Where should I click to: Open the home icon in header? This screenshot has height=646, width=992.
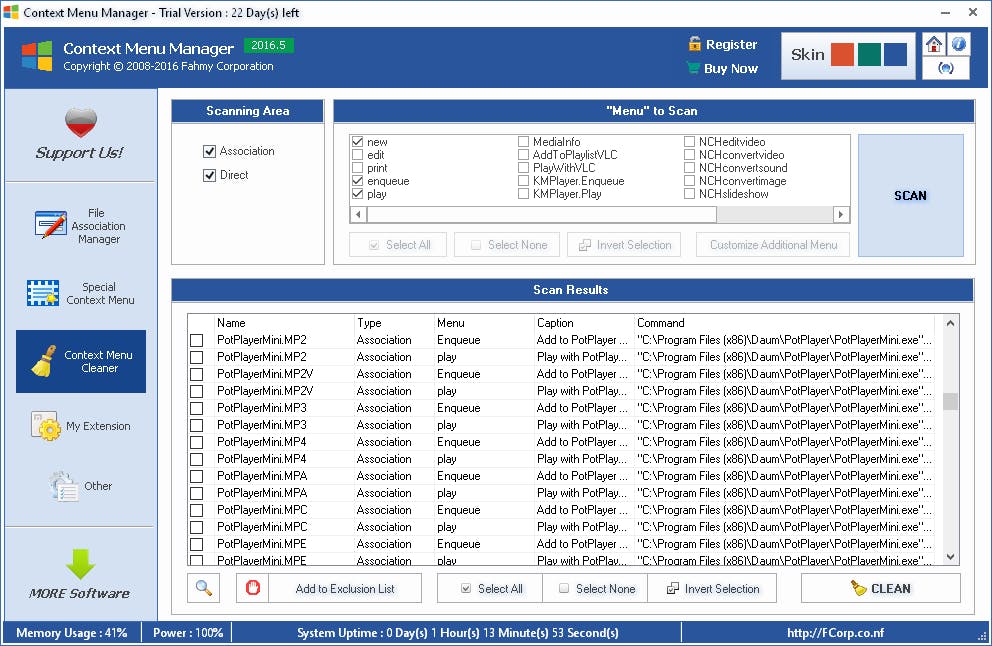pos(933,45)
